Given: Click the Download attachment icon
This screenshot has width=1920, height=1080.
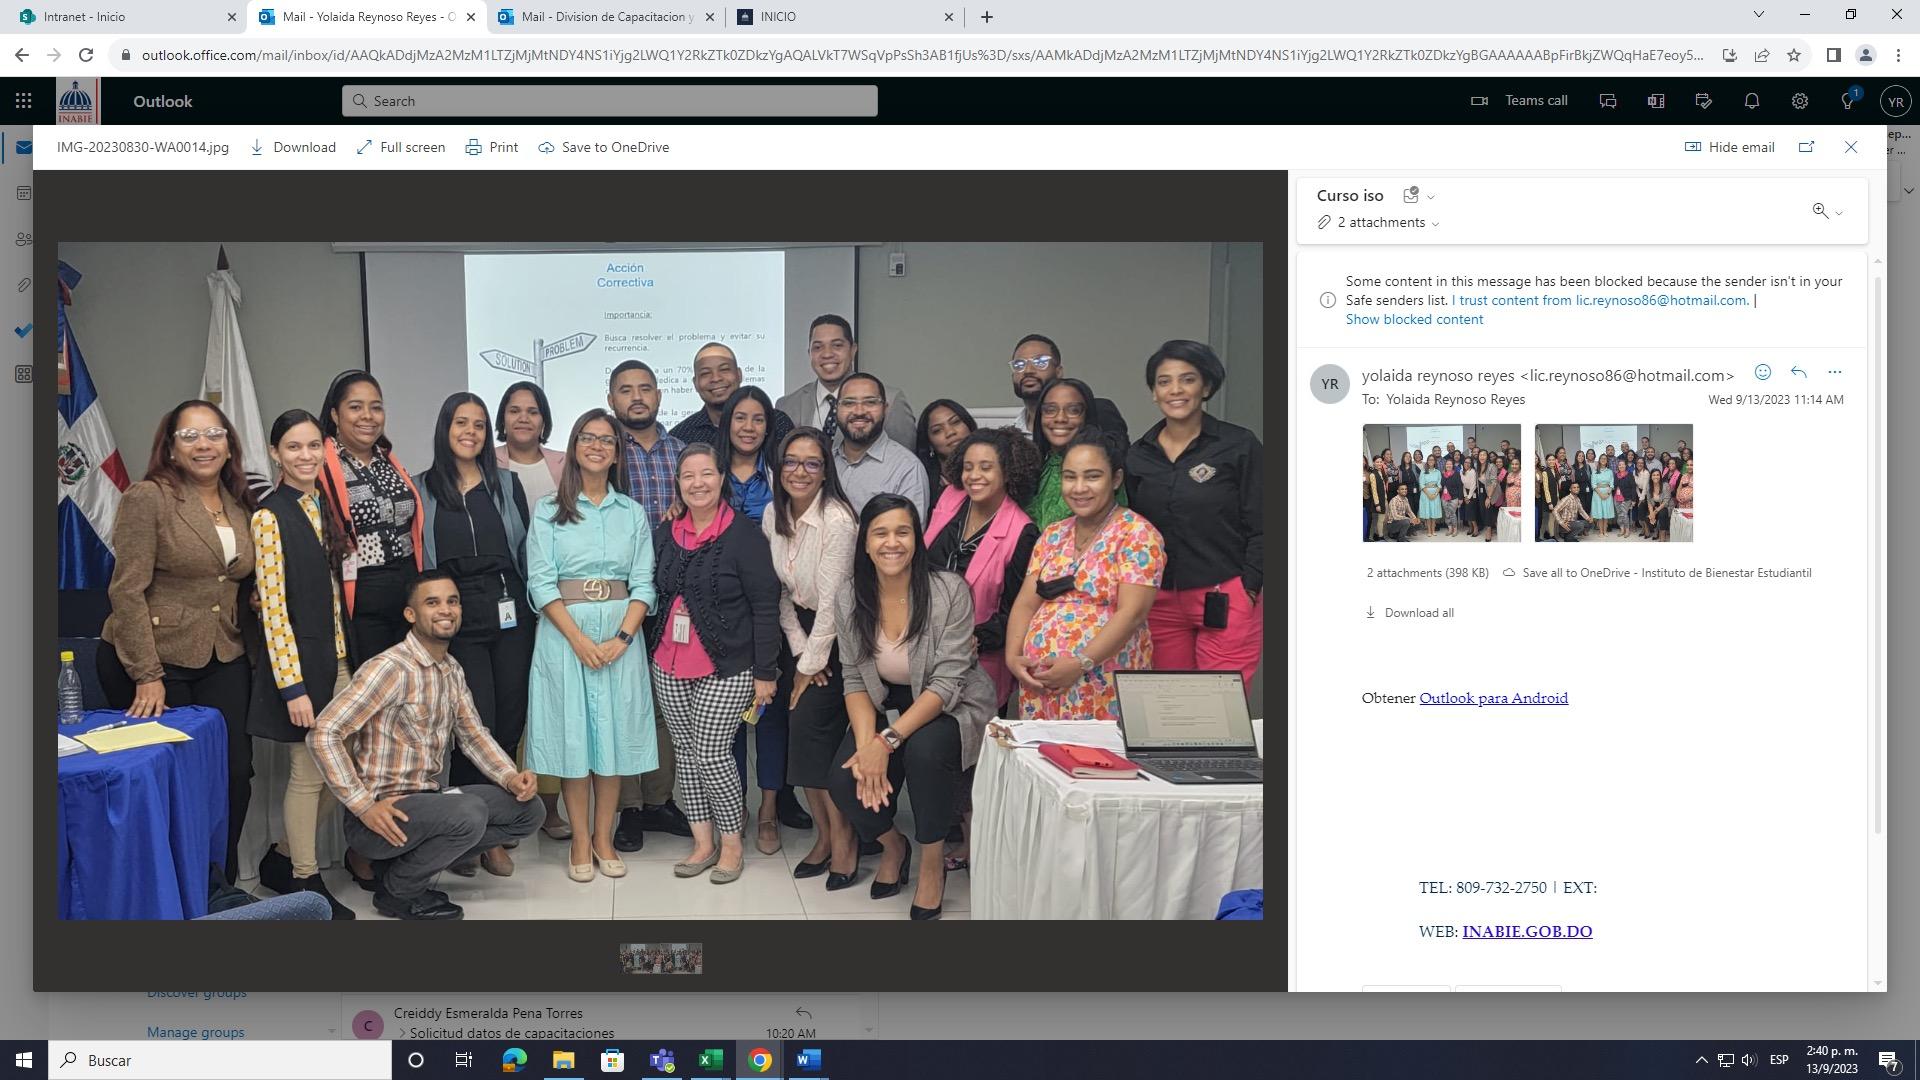Looking at the screenshot, I should [293, 147].
